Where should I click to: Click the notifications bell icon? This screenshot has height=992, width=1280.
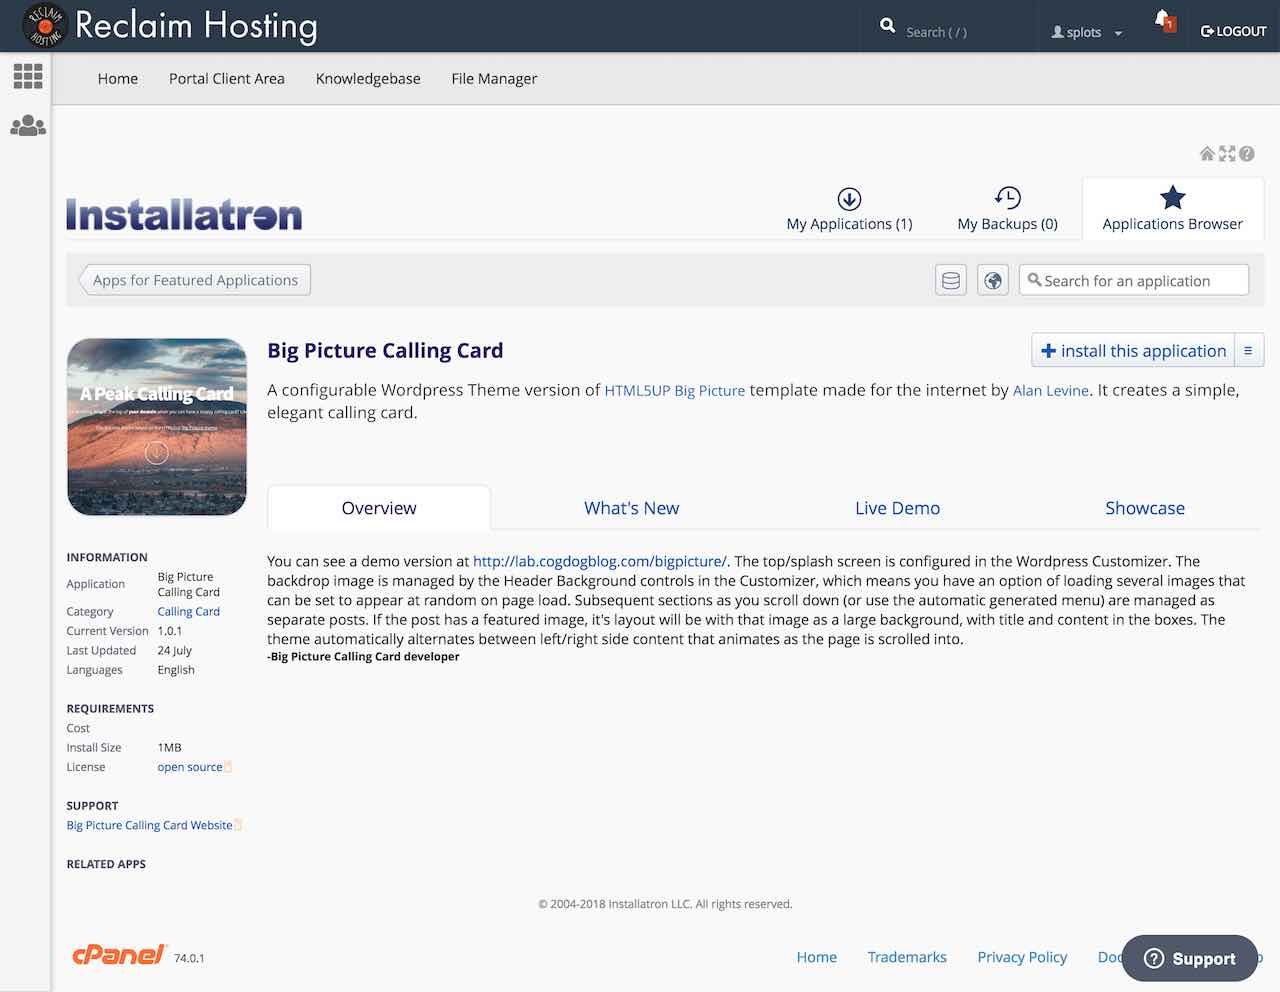click(1163, 21)
